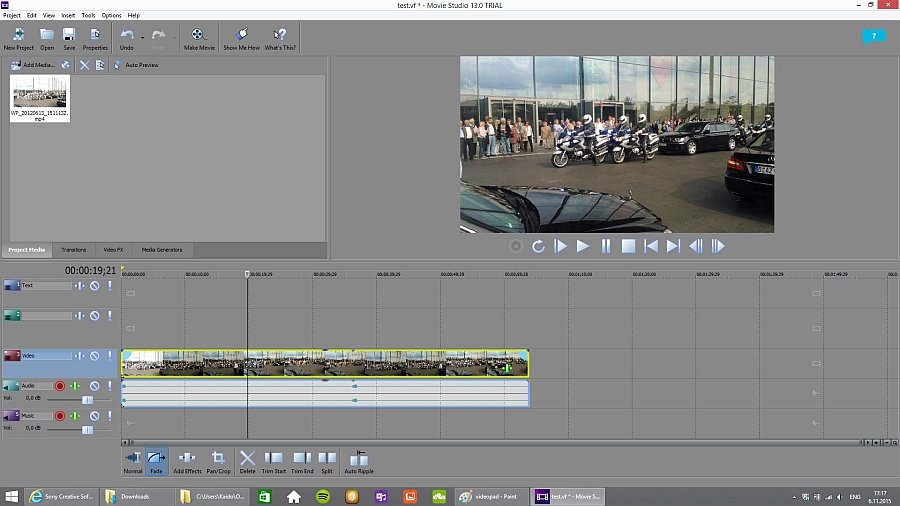Play the video preview
The width and height of the screenshot is (900, 506).
tap(583, 246)
